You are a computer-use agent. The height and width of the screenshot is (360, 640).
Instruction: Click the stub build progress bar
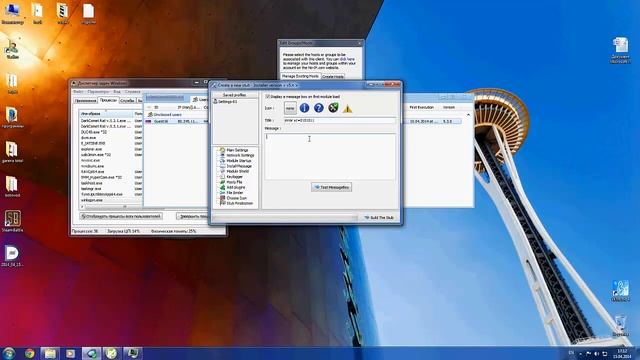pyautogui.click(x=285, y=218)
